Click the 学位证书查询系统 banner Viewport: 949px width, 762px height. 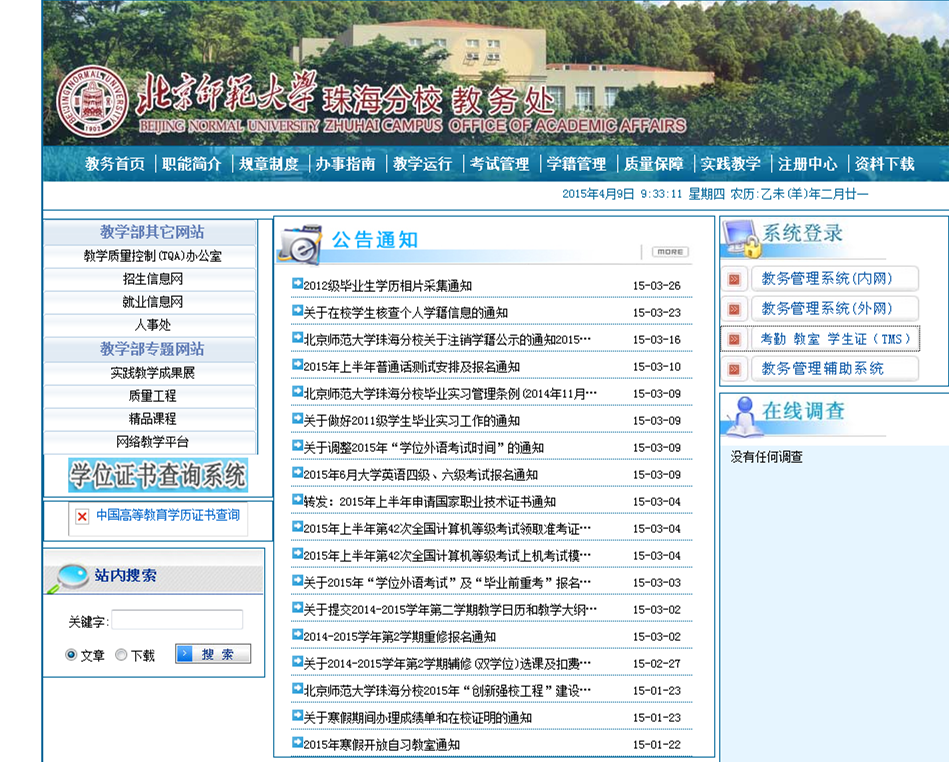[x=158, y=475]
